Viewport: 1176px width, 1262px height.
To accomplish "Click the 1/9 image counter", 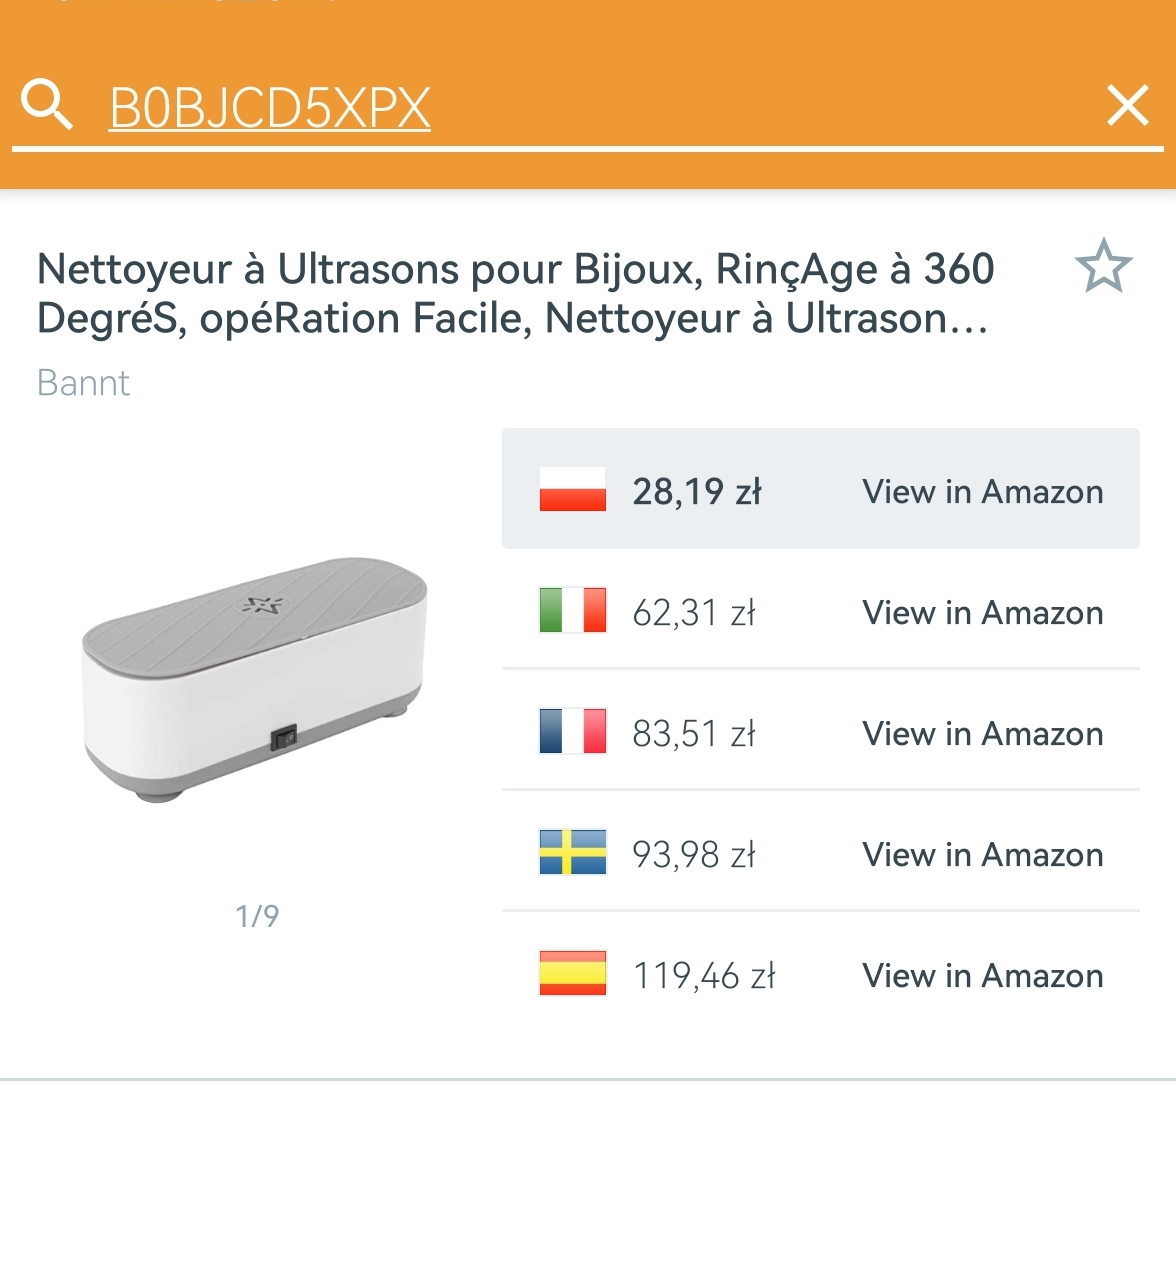I will click(x=257, y=916).
